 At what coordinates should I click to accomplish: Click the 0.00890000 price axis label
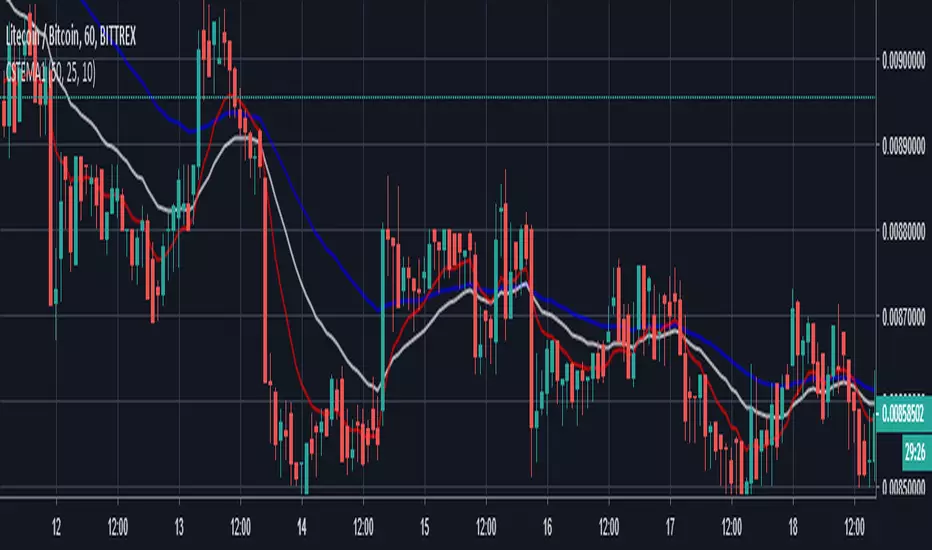tap(903, 146)
